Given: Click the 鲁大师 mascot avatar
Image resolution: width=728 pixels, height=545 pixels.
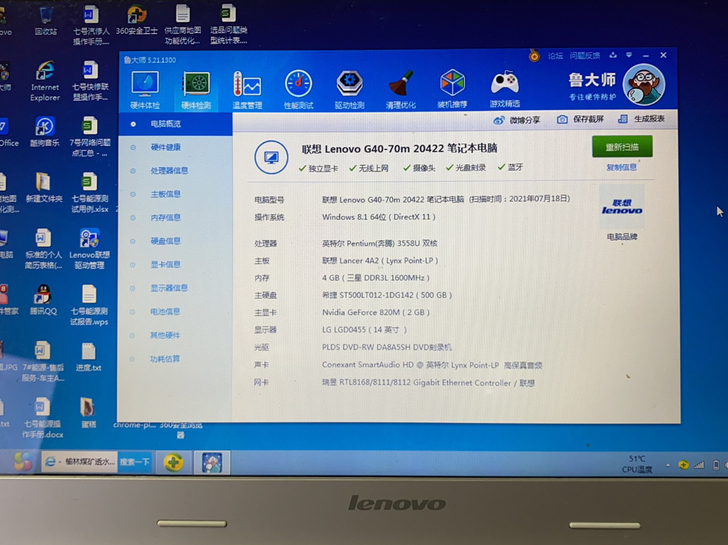Looking at the screenshot, I should 644,85.
